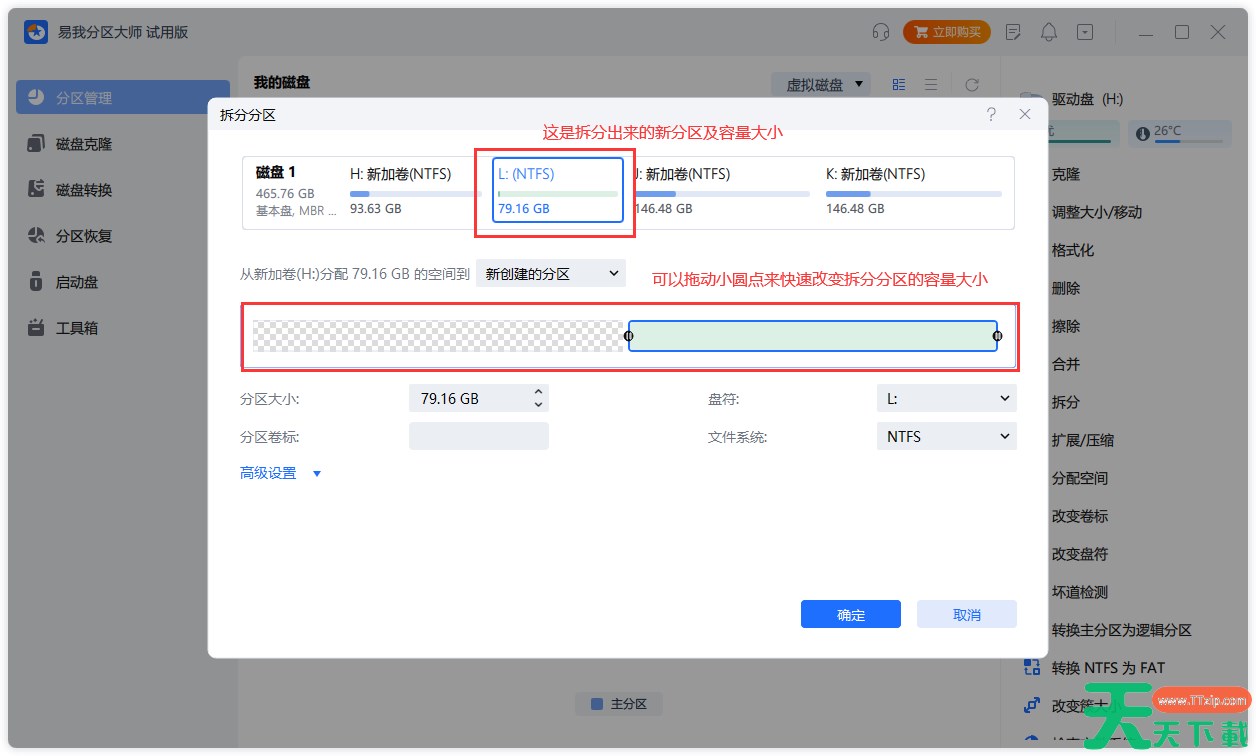This screenshot has height=756, width=1256.
Task: Click the 分区卷标 label input field
Action: point(478,436)
